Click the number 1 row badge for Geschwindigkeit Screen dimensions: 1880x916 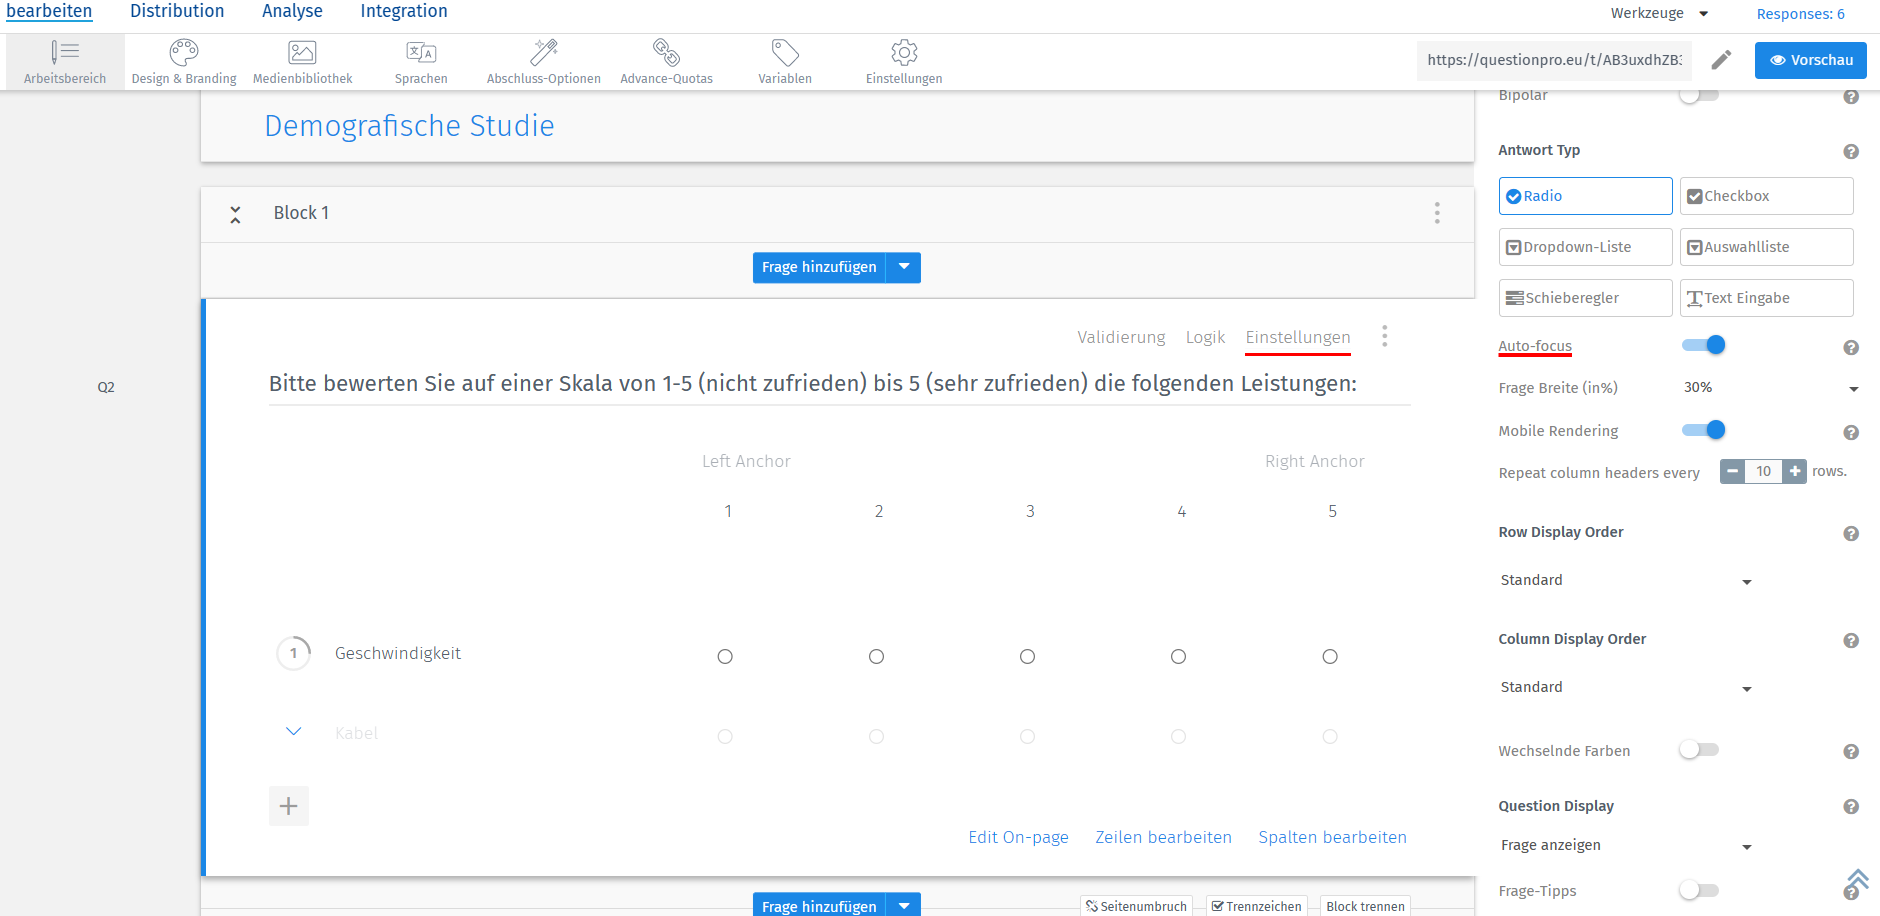(x=294, y=654)
